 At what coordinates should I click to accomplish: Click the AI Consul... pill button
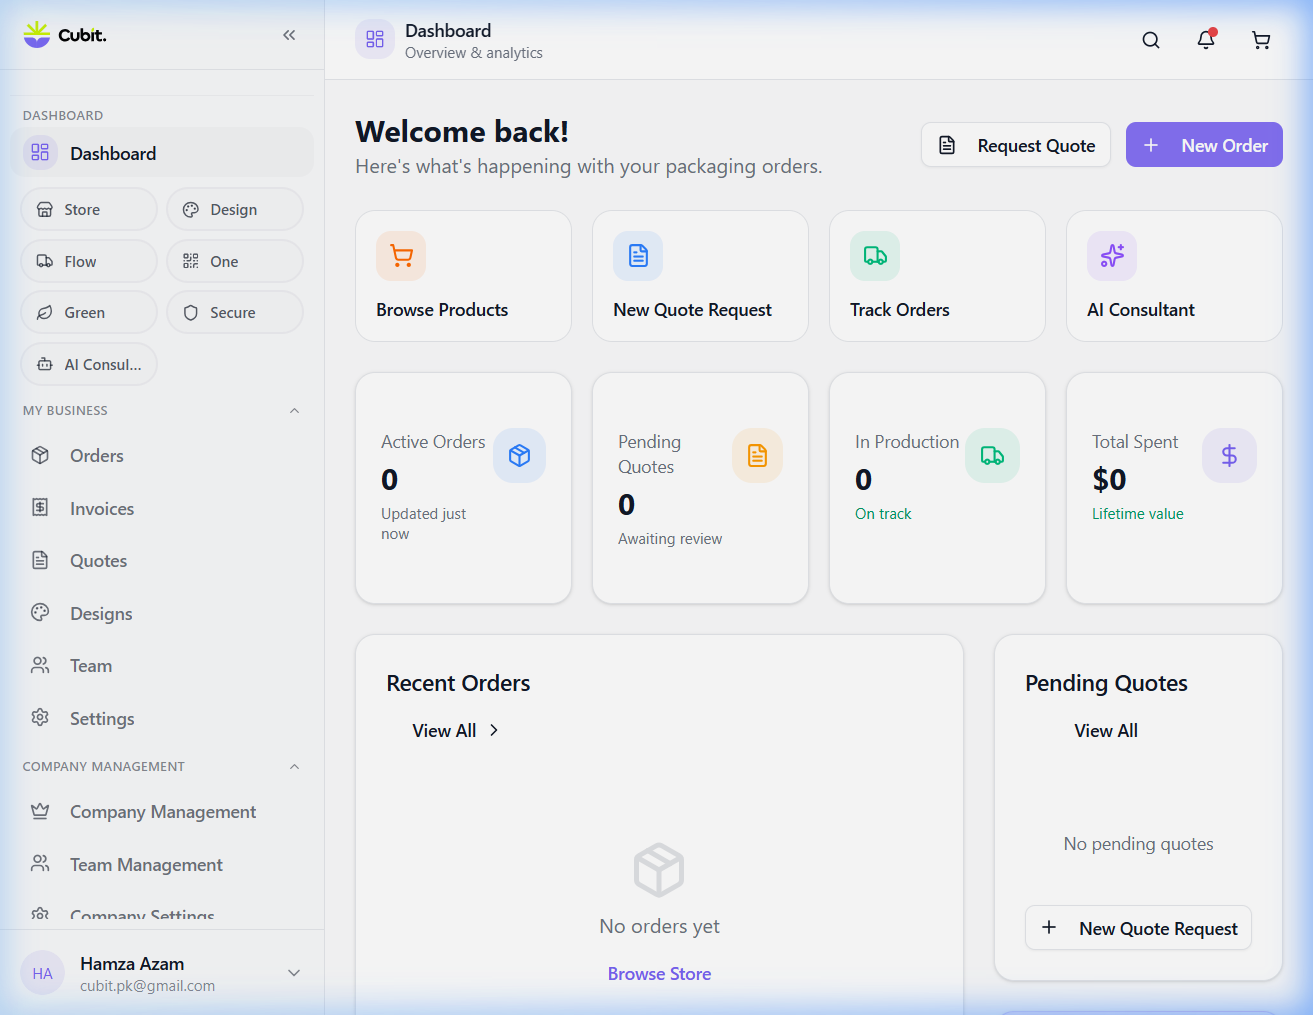[89, 364]
